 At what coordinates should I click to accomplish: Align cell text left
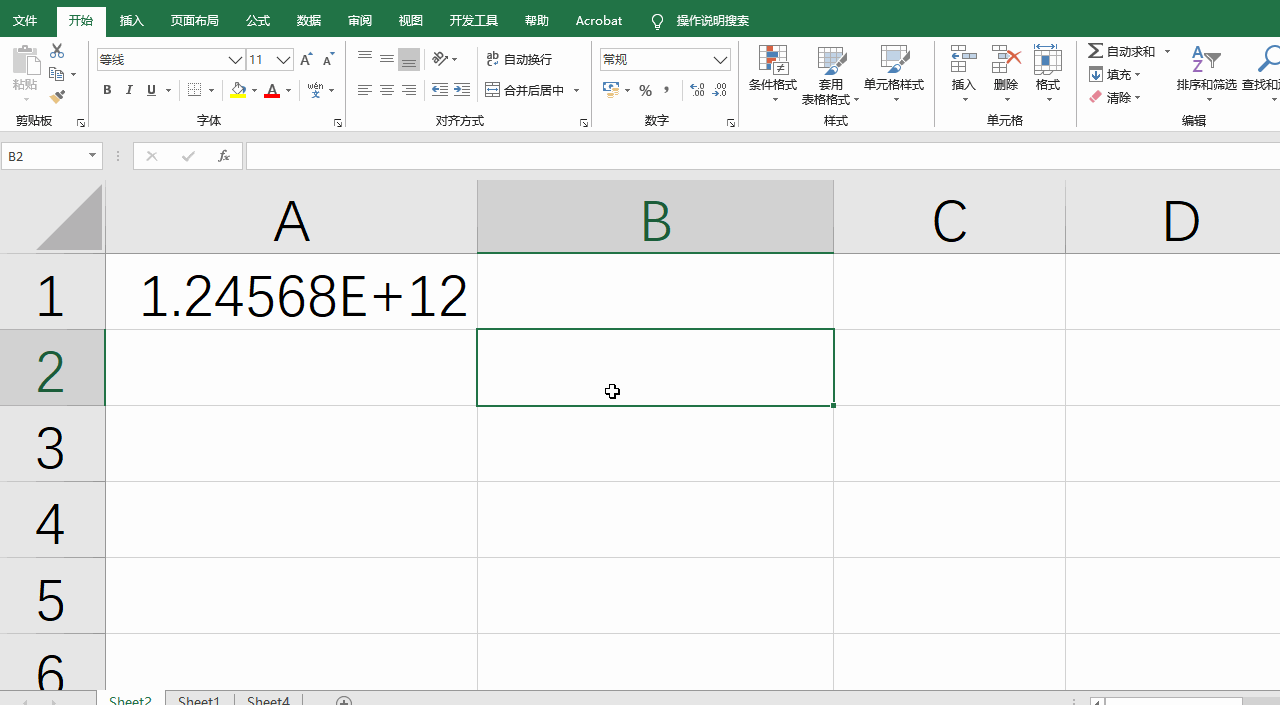pos(365,90)
